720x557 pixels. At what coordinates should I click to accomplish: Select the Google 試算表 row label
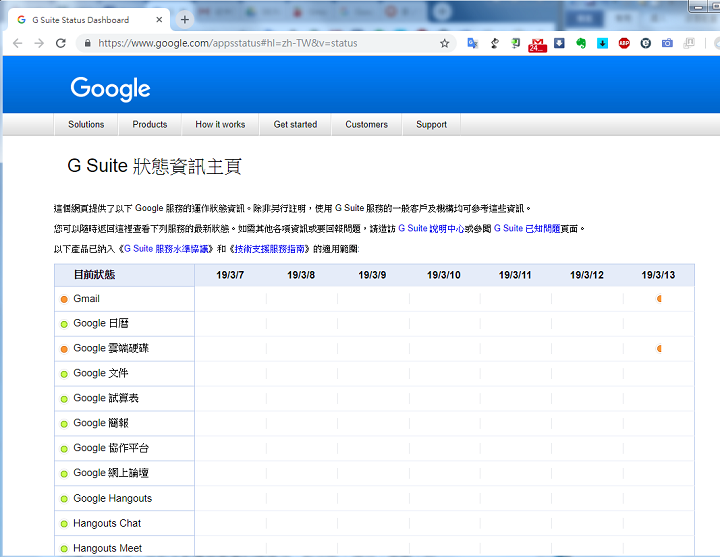click(x=106, y=398)
